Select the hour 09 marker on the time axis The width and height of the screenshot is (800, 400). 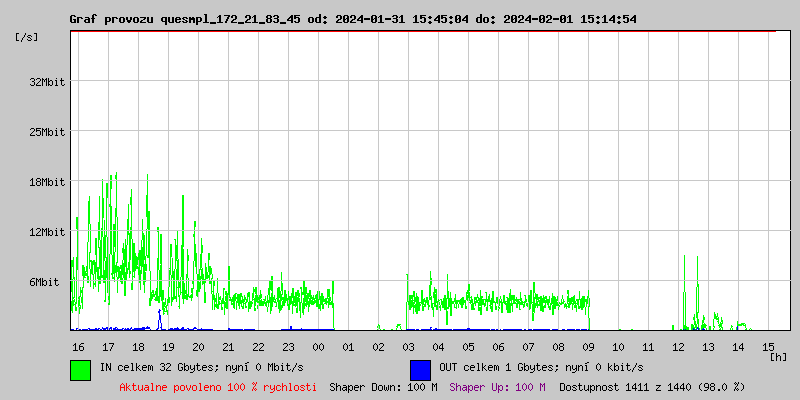[x=588, y=346]
